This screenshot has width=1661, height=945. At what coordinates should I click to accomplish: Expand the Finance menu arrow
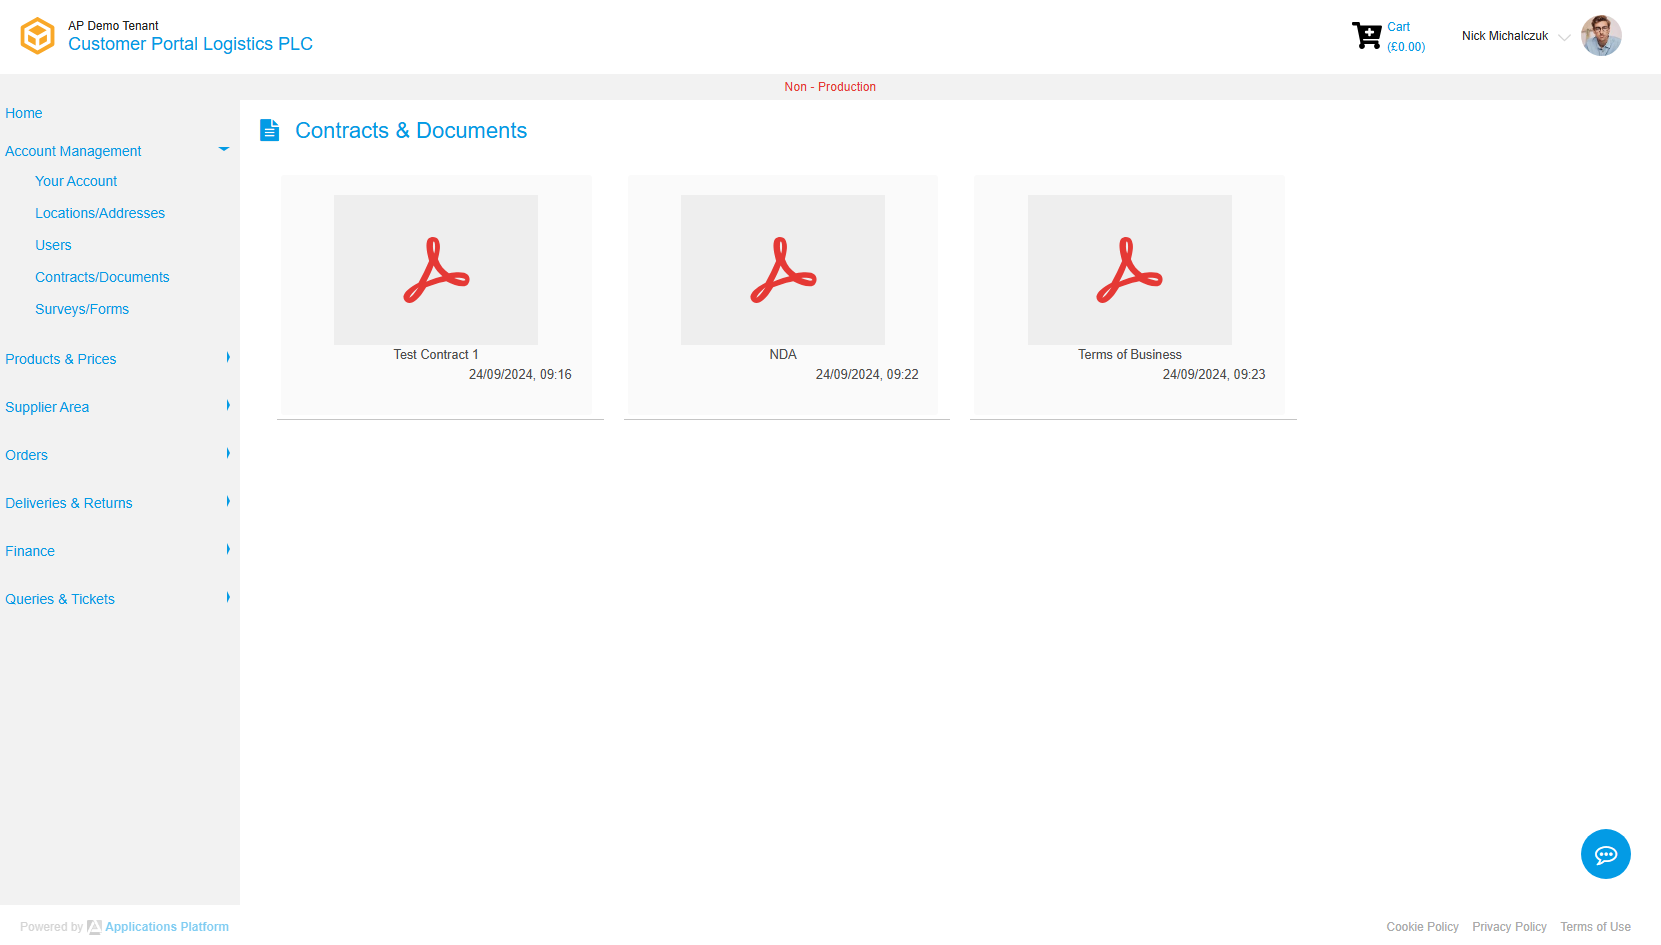[228, 549]
